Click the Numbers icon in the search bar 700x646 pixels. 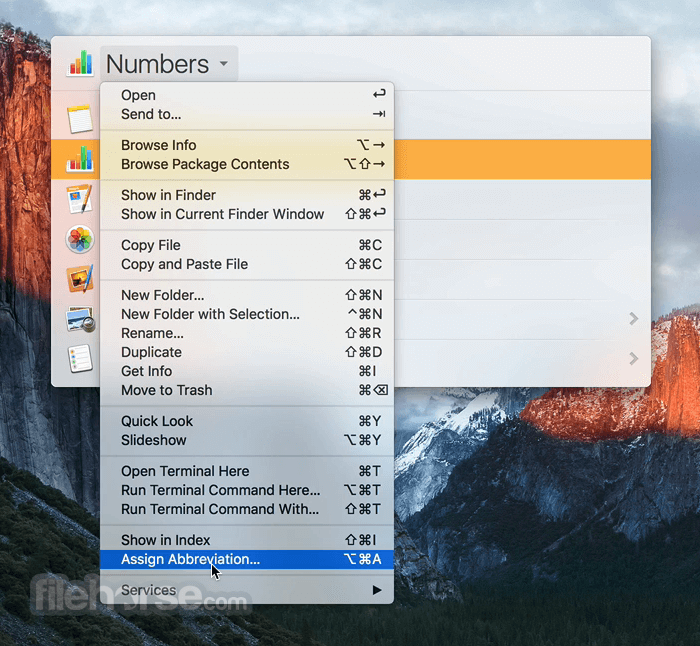80,63
